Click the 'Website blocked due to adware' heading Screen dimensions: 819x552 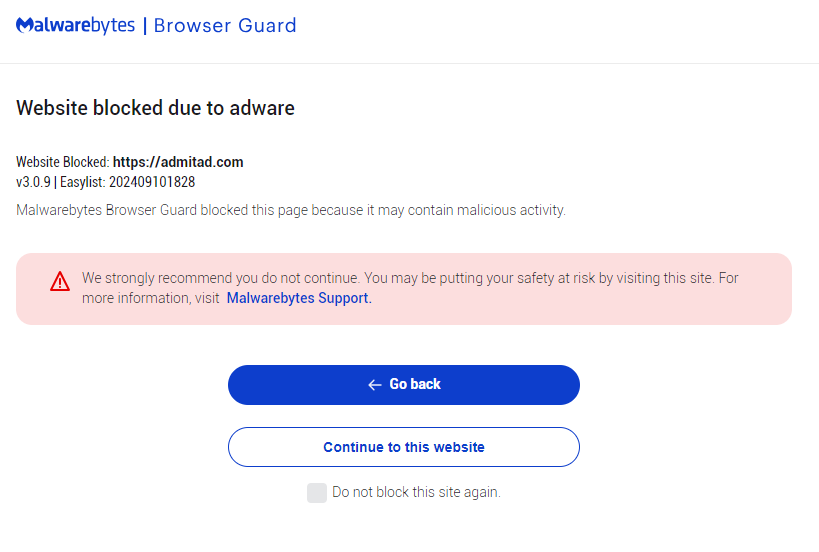click(155, 108)
